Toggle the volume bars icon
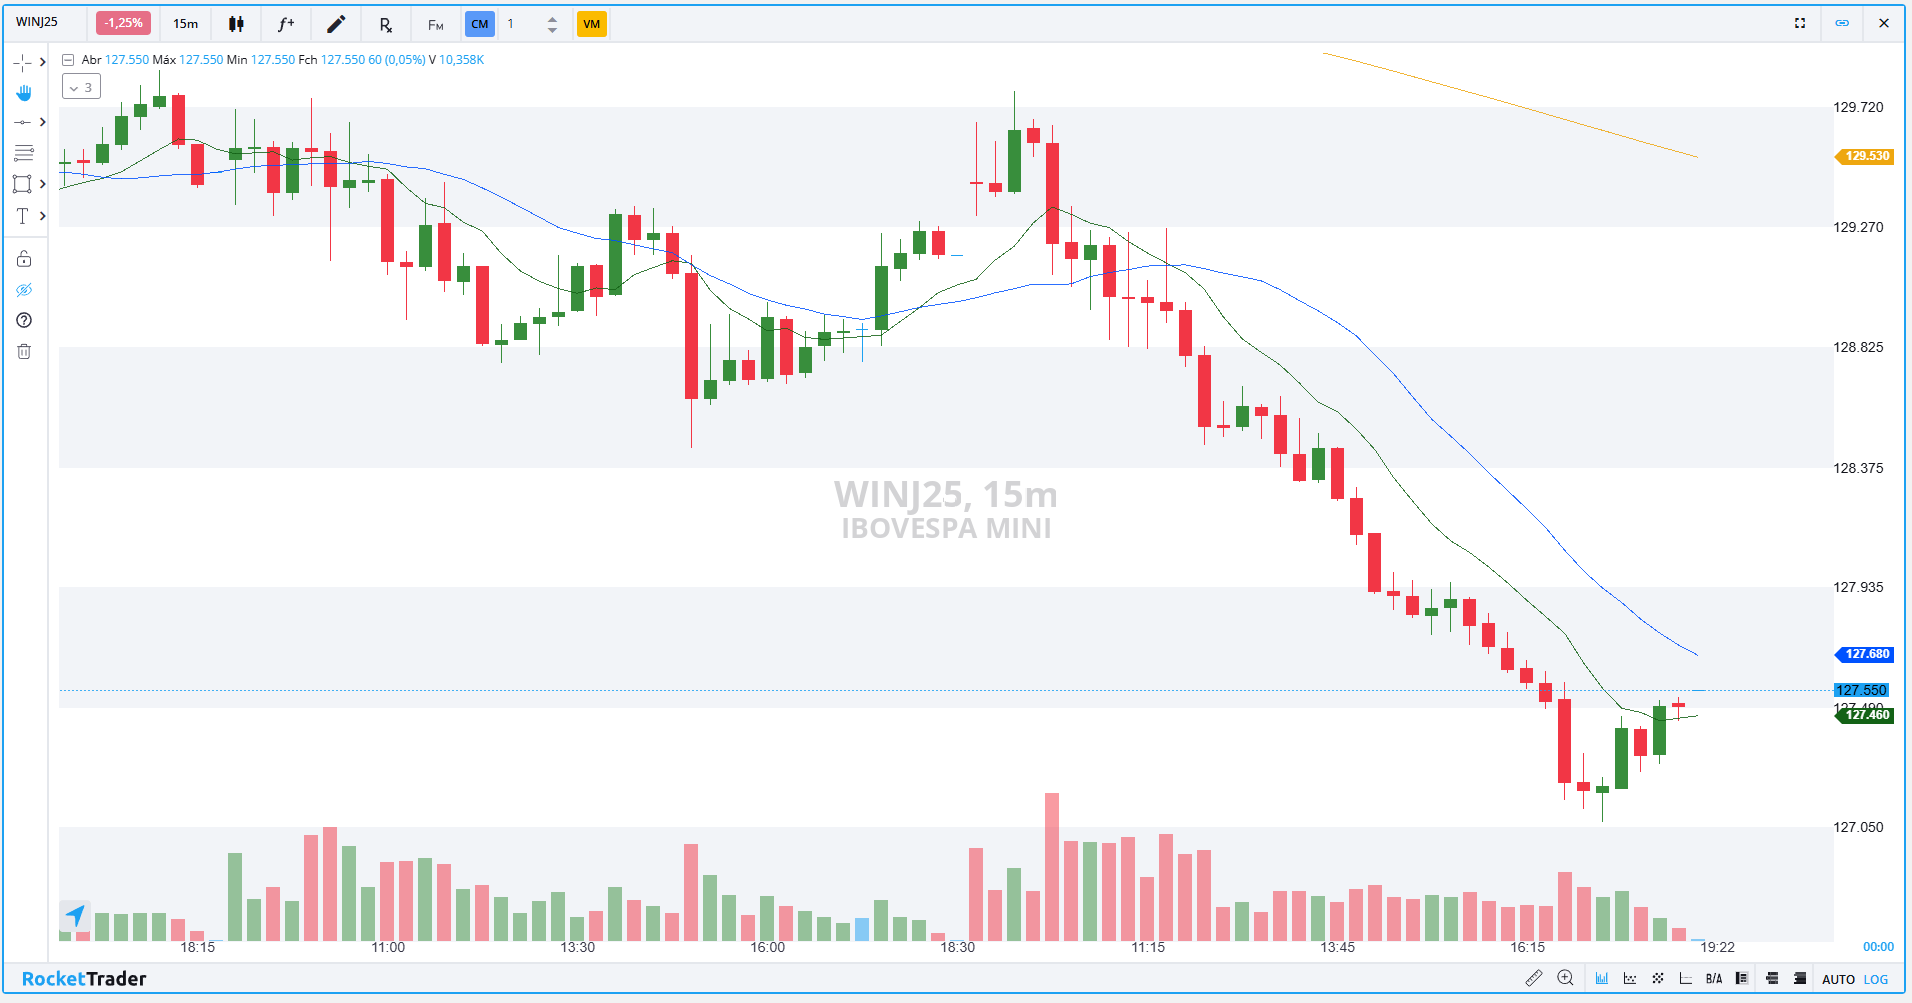Viewport: 1912px width, 1003px height. click(1602, 979)
